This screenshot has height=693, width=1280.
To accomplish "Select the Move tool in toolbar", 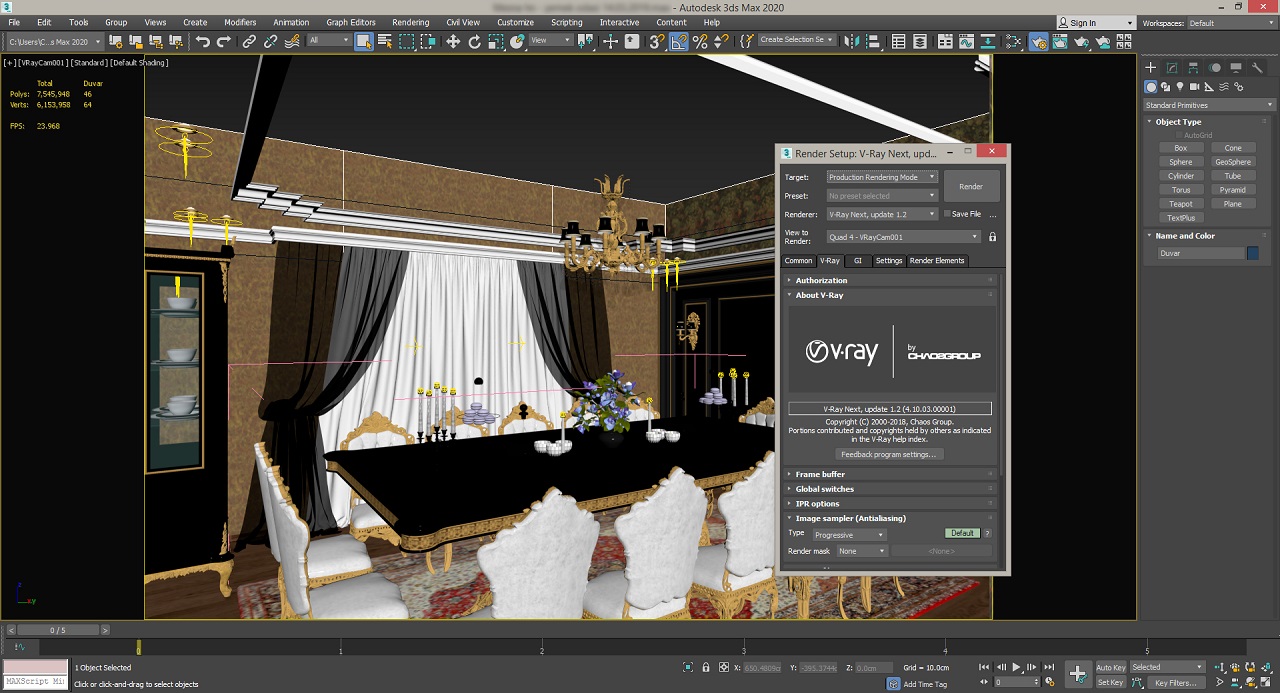I will (453, 41).
